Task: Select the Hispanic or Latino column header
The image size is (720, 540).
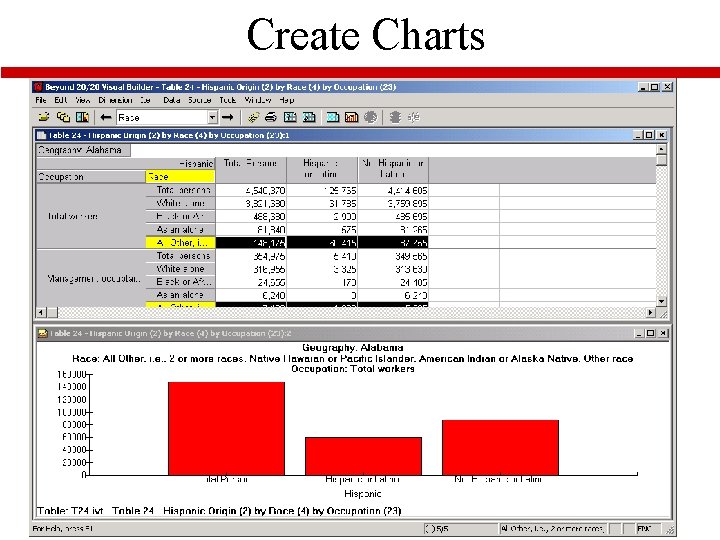Action: click(x=322, y=169)
